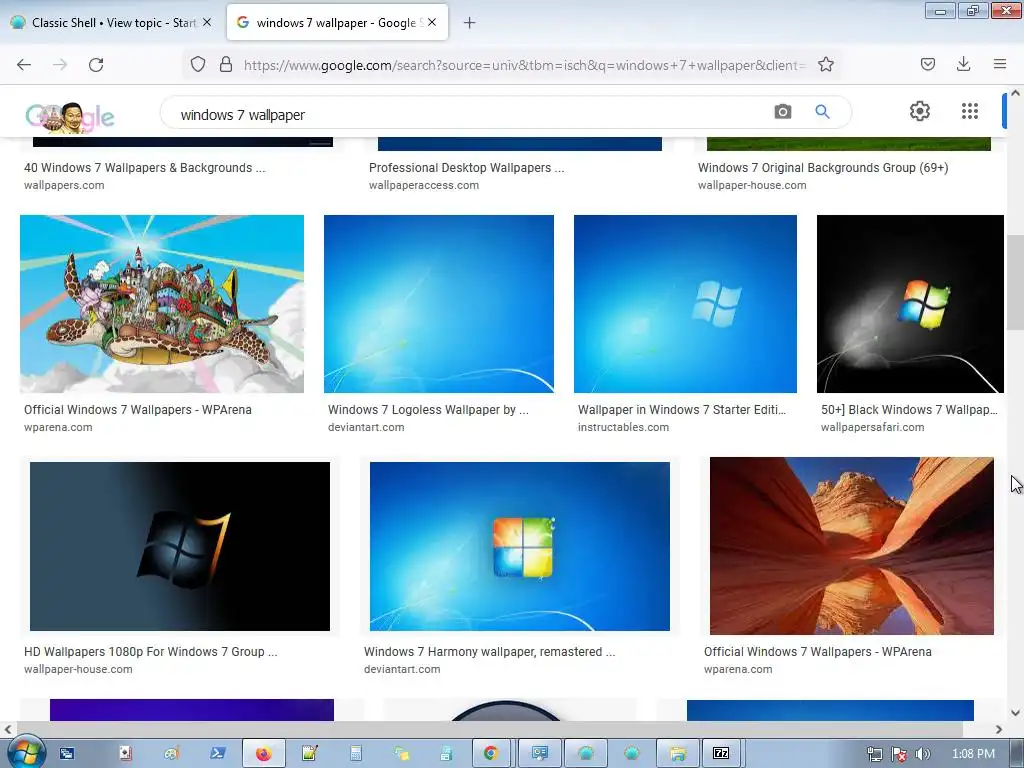Open 'HD Wallpapers 1080p For Windows 7 Group' link
1024x768 pixels.
click(151, 652)
